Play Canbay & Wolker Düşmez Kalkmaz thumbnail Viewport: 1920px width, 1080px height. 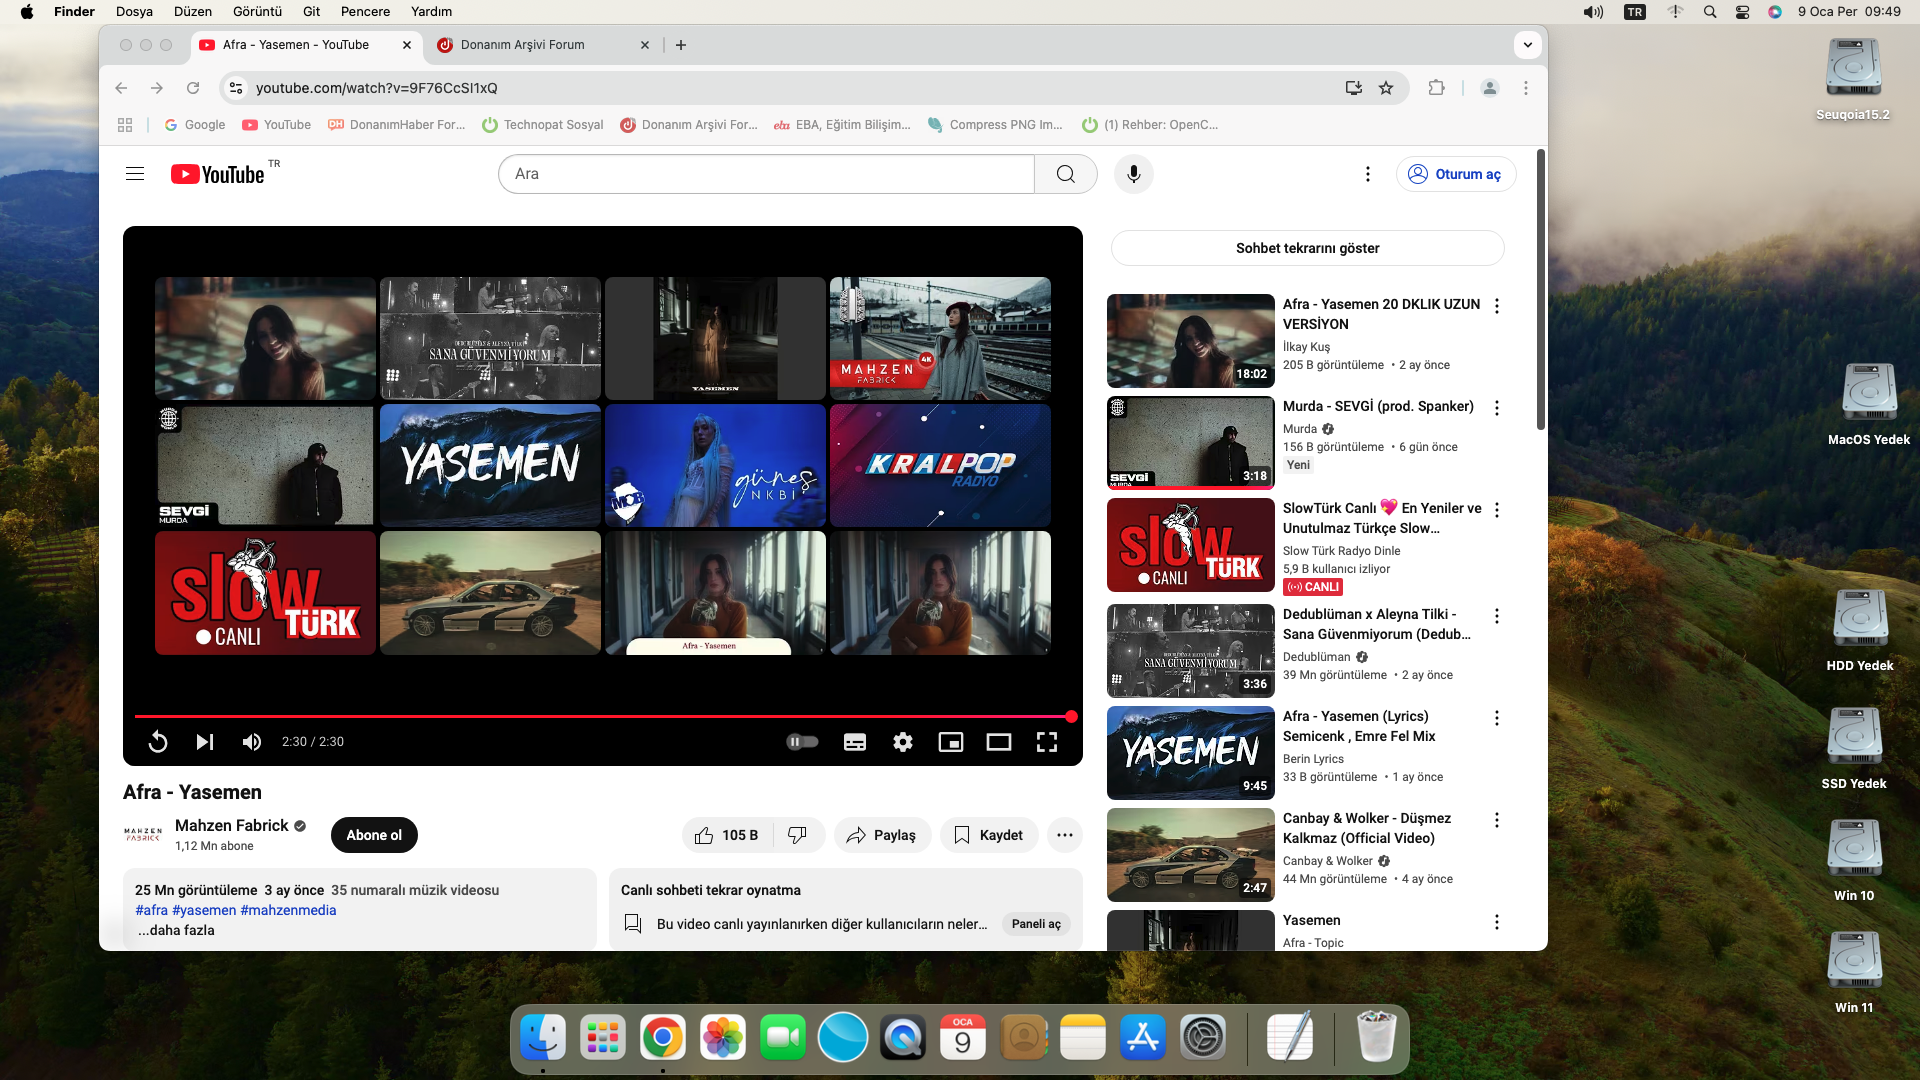[1190, 855]
